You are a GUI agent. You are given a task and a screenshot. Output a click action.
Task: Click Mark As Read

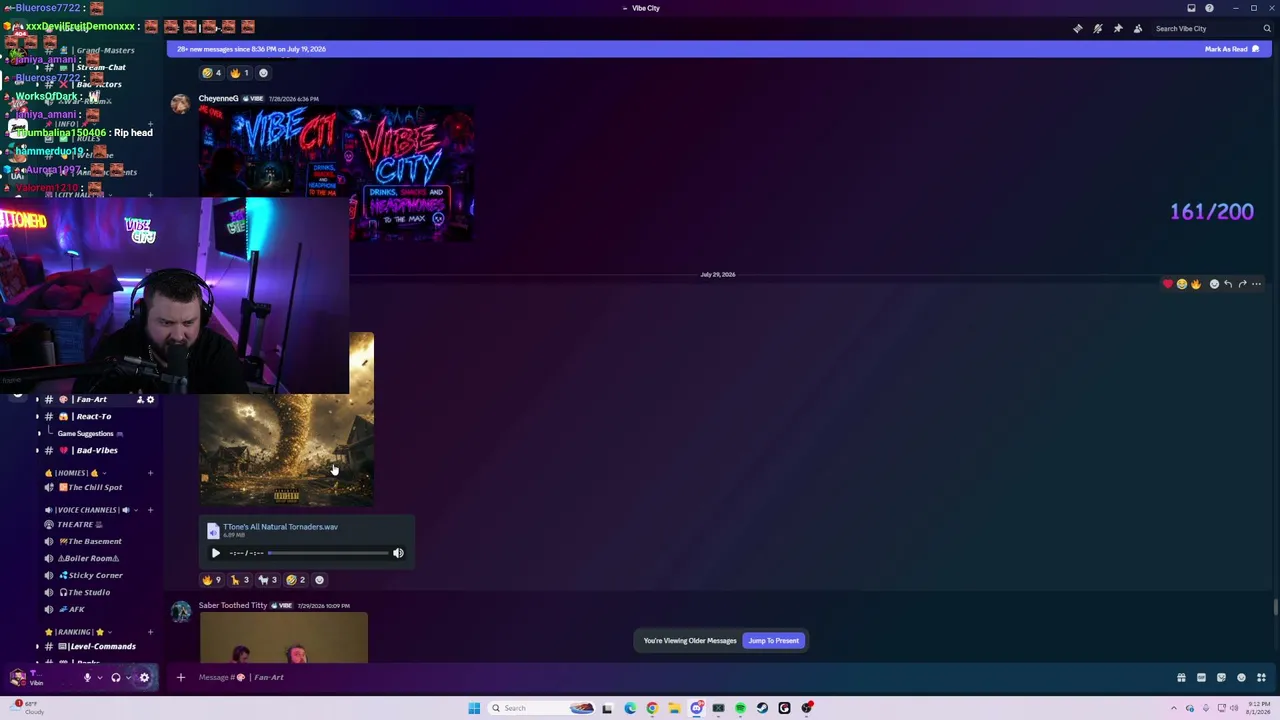pyautogui.click(x=1232, y=49)
